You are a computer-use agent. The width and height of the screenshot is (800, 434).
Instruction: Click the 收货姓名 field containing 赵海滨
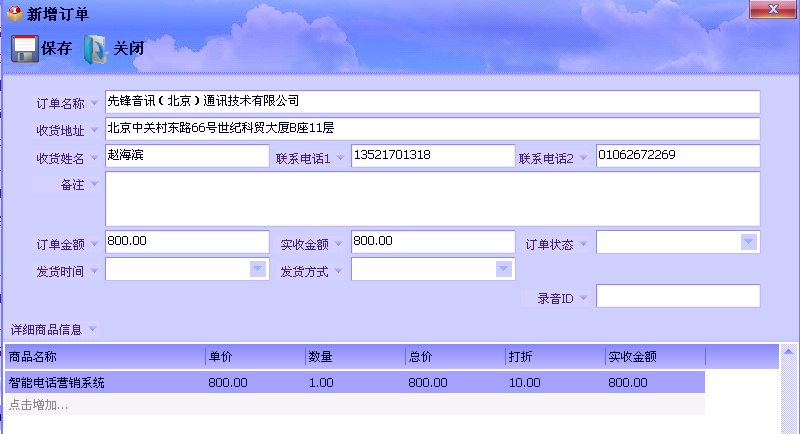(x=187, y=156)
